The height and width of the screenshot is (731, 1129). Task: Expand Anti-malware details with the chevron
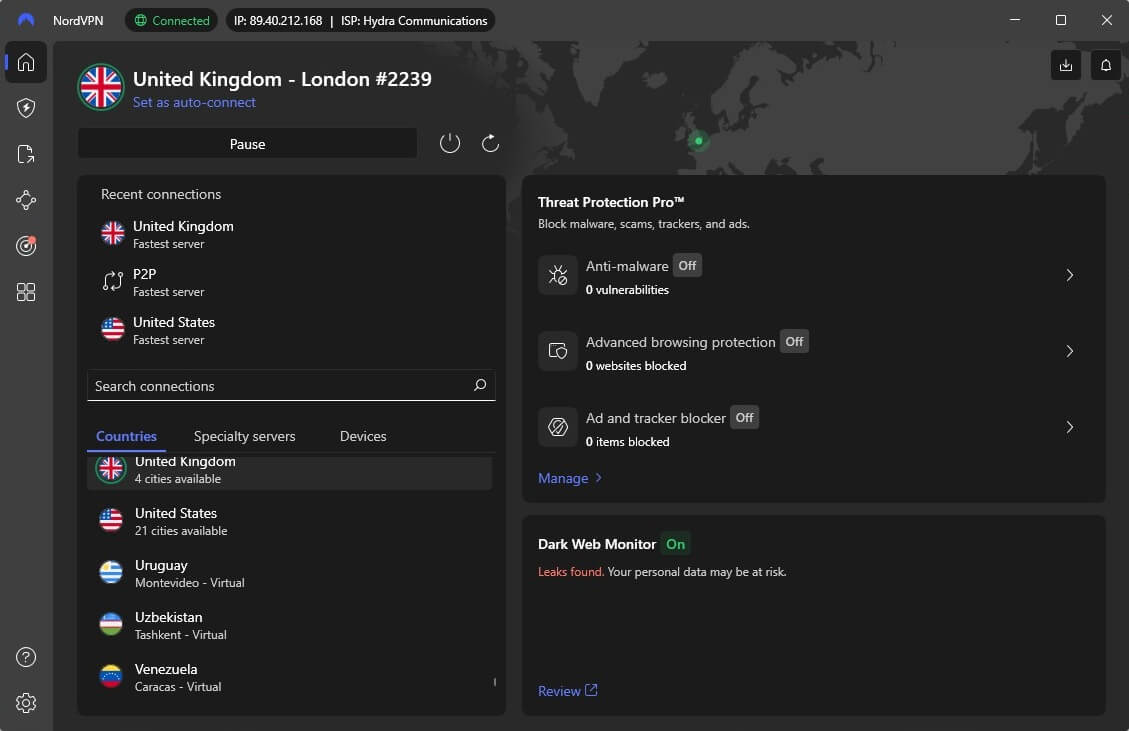pos(1070,275)
